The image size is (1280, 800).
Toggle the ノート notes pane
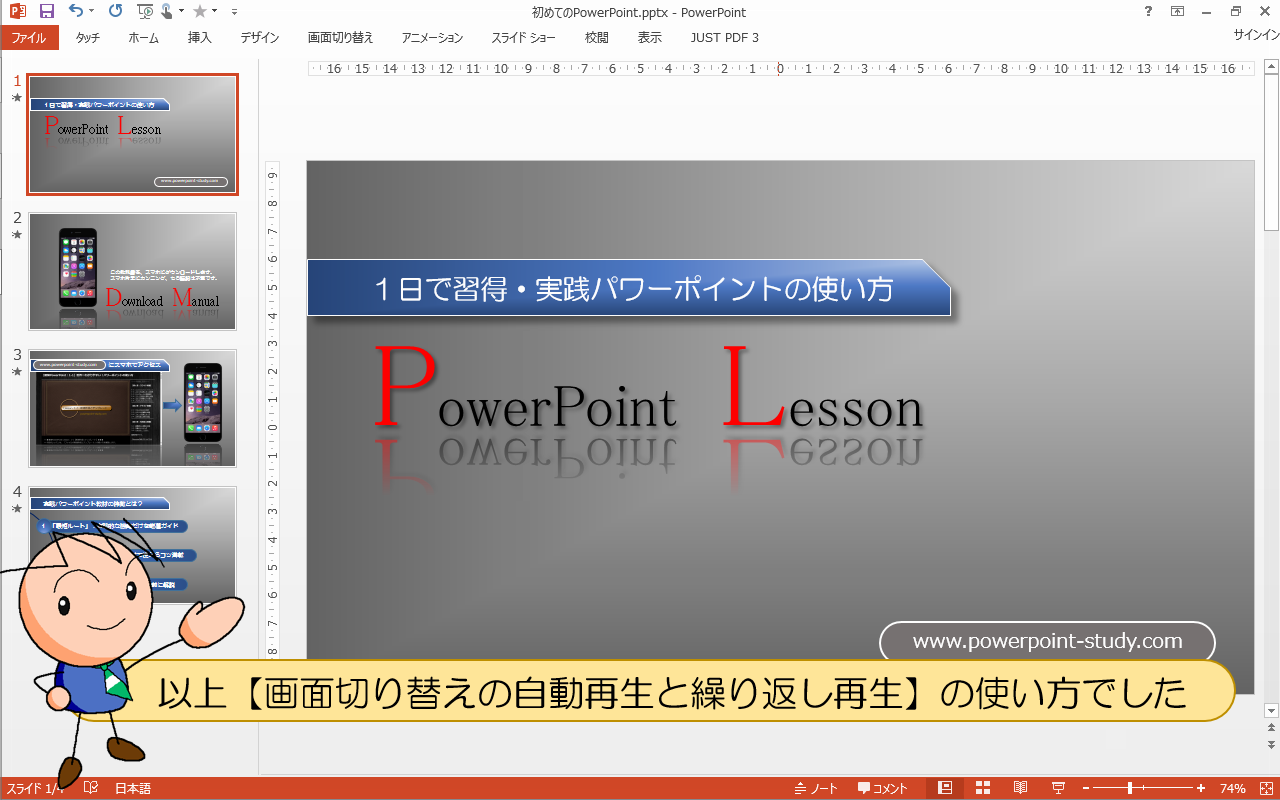click(x=816, y=788)
